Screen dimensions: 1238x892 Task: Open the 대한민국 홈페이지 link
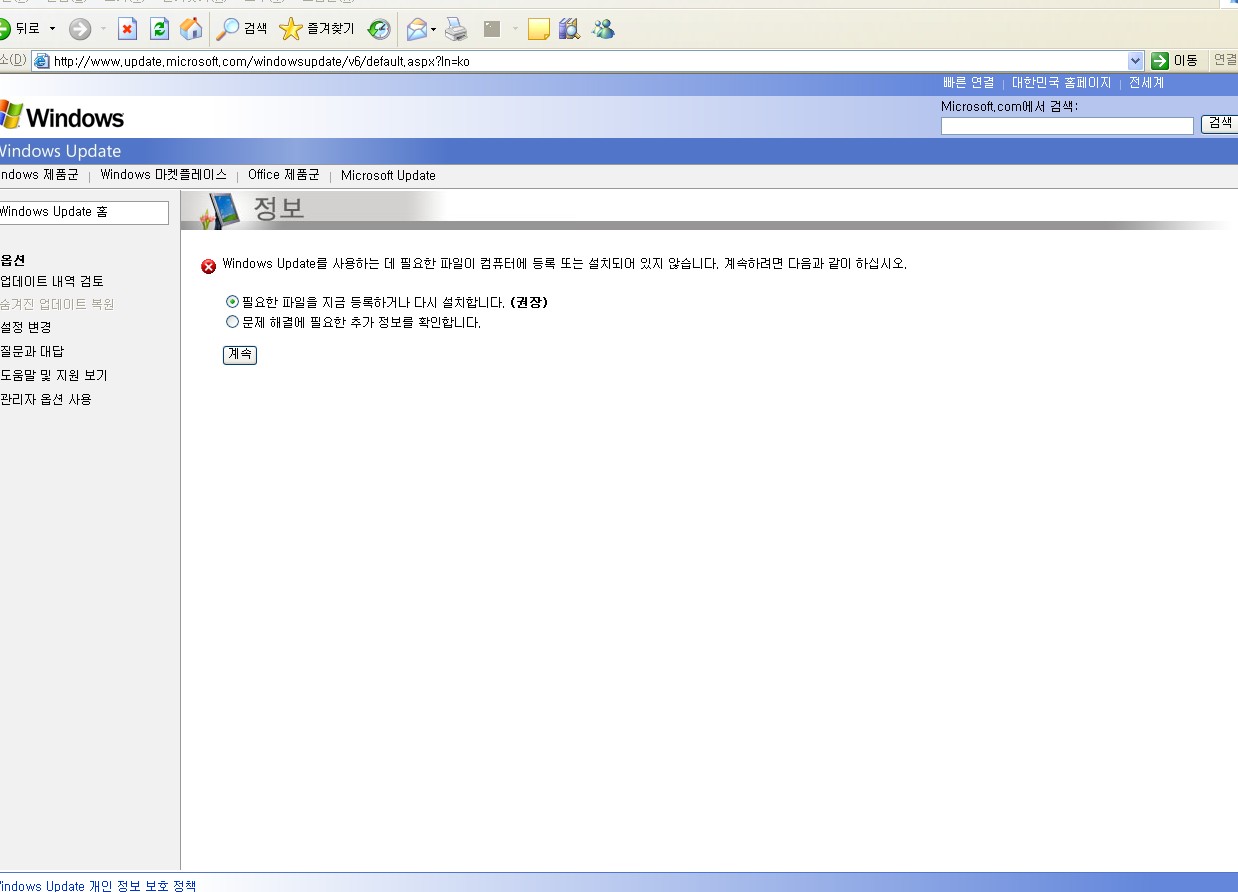click(1061, 83)
